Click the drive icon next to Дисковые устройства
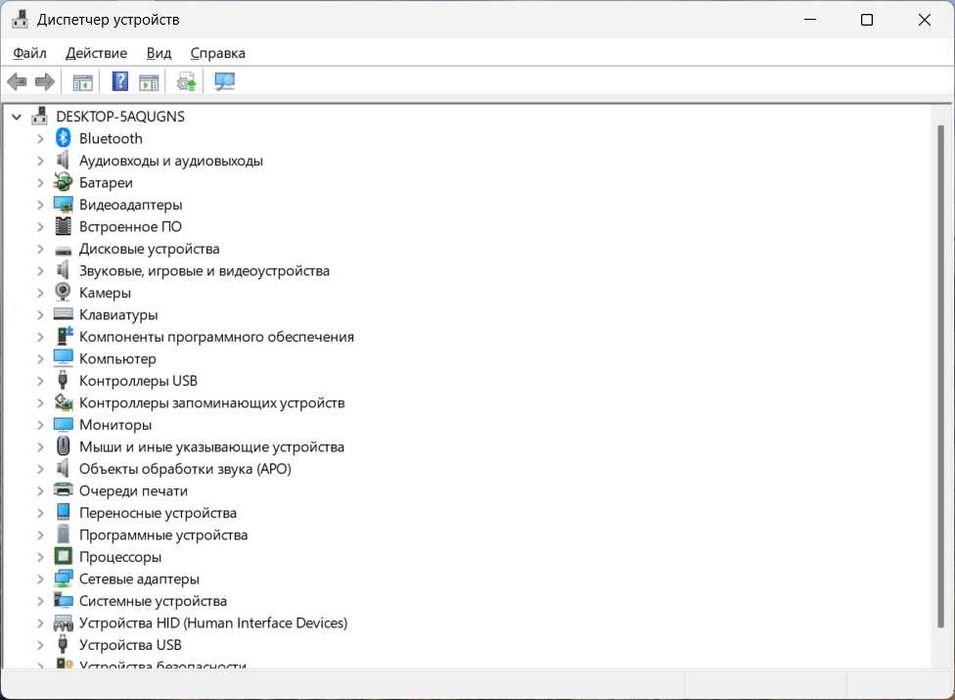This screenshot has height=700, width=955. (63, 250)
